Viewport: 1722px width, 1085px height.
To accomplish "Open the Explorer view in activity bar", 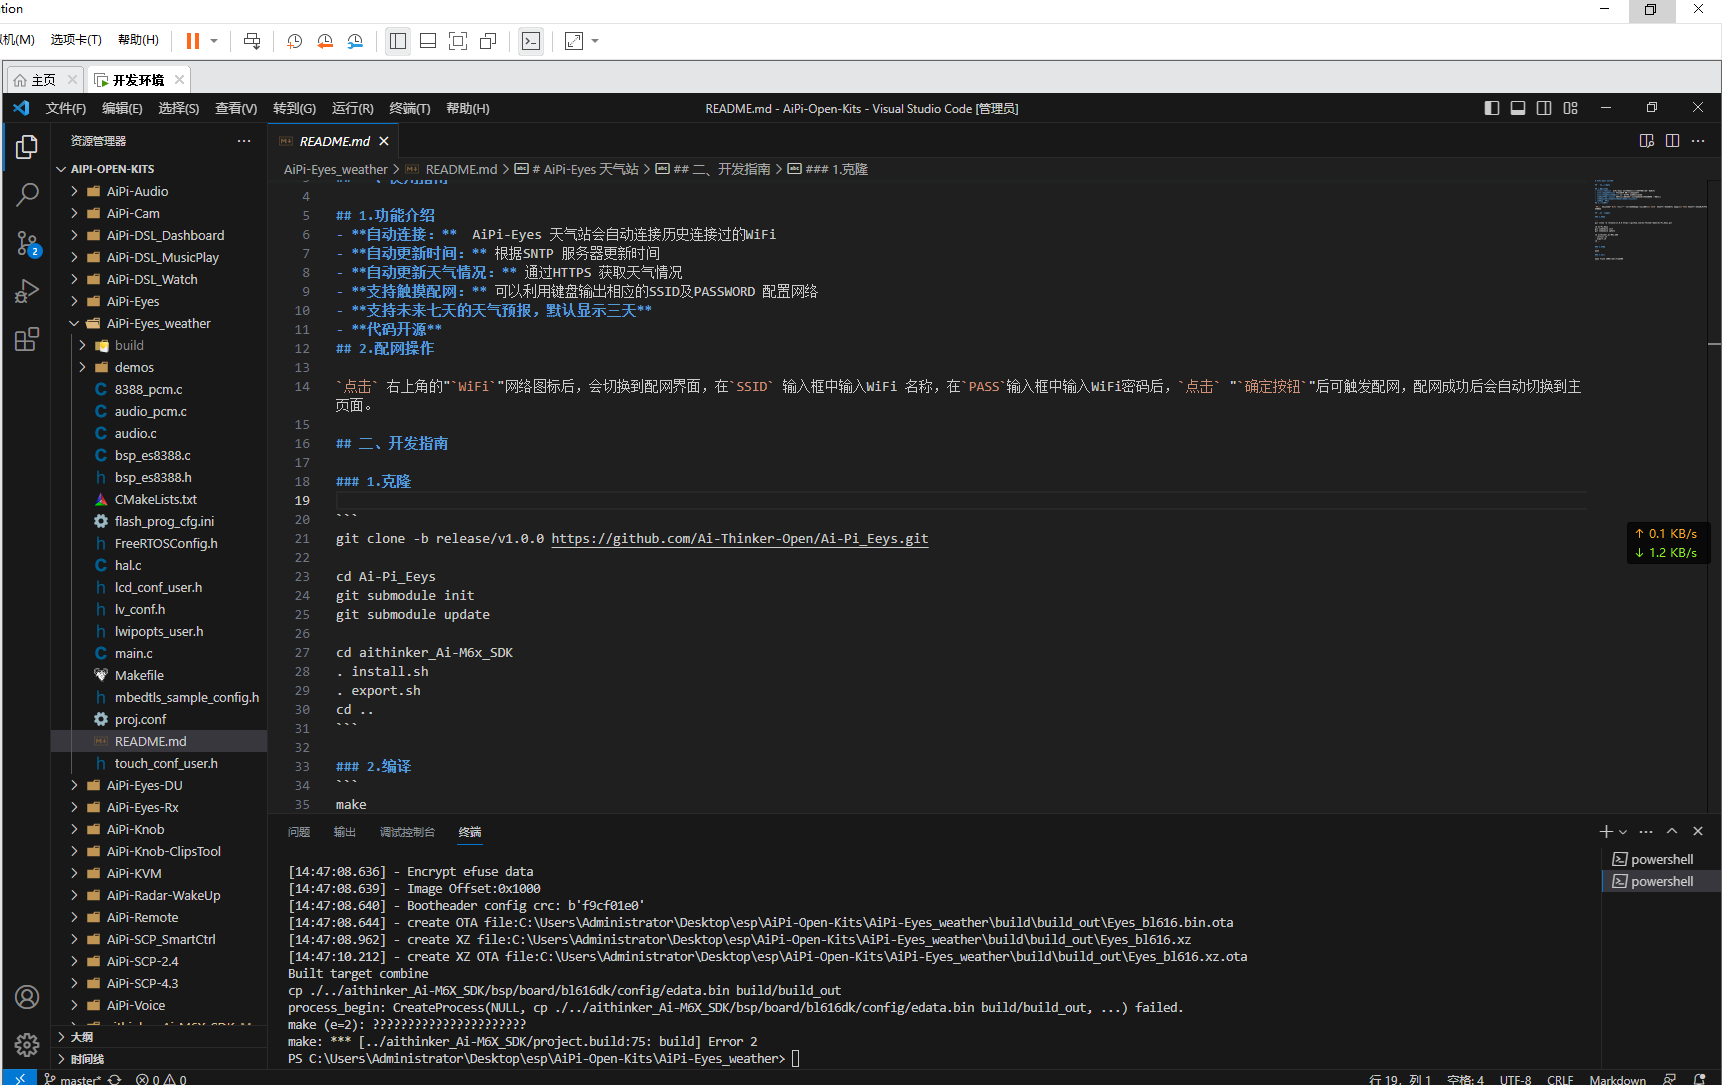I will (27, 148).
